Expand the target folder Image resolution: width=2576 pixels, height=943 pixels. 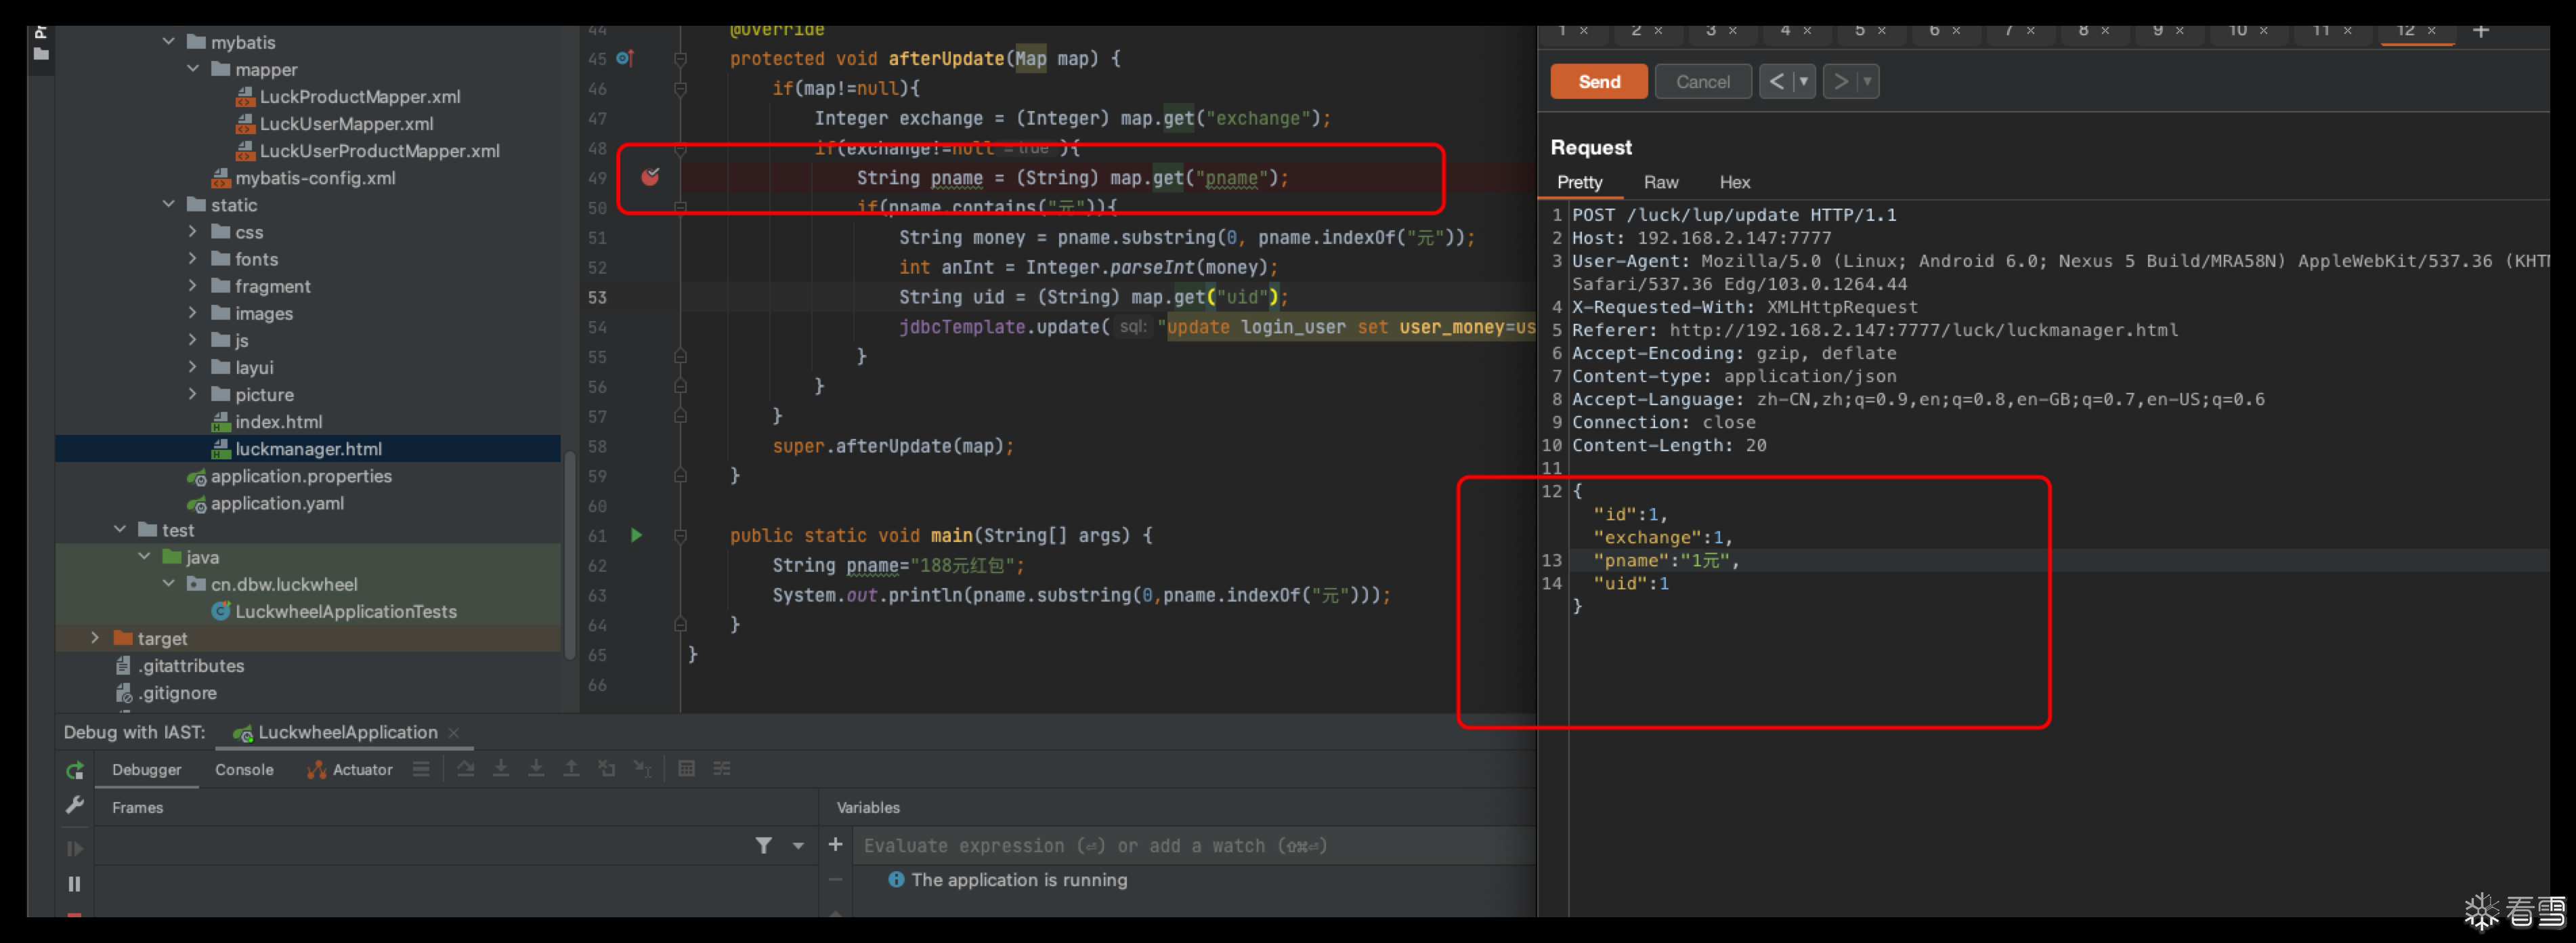(x=95, y=638)
